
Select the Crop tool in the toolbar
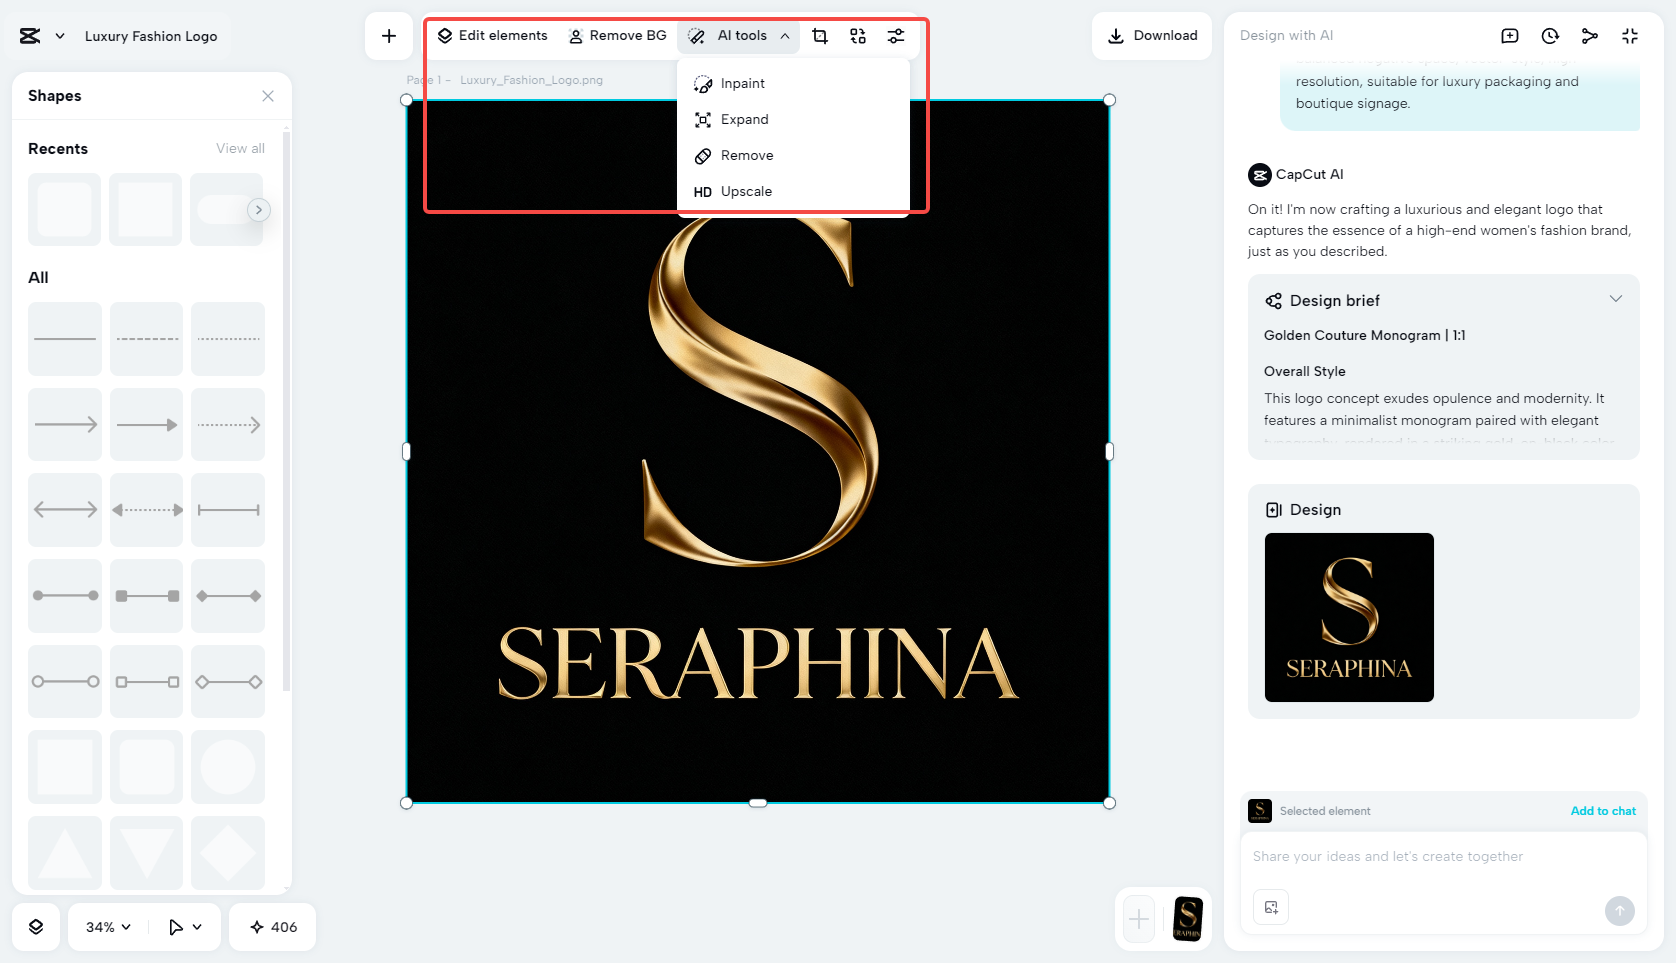pyautogui.click(x=820, y=35)
